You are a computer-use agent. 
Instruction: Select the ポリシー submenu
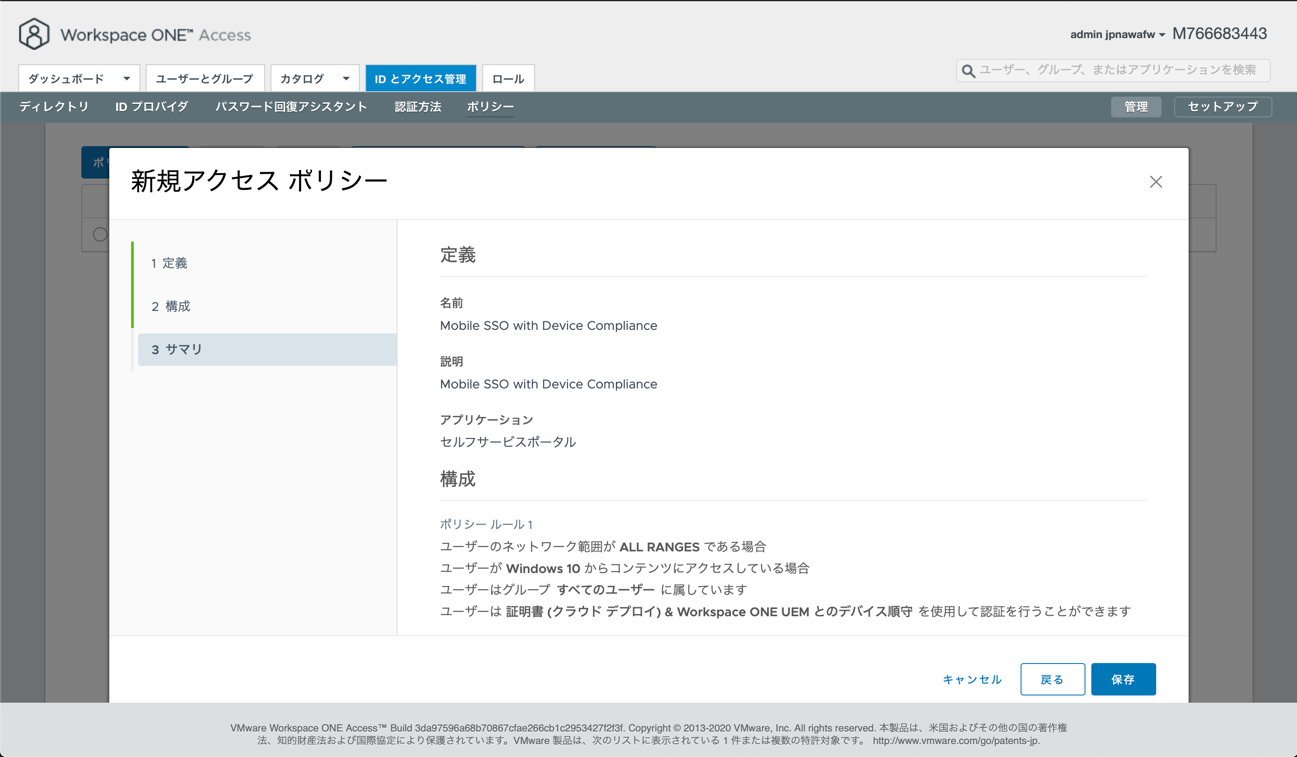click(x=491, y=107)
